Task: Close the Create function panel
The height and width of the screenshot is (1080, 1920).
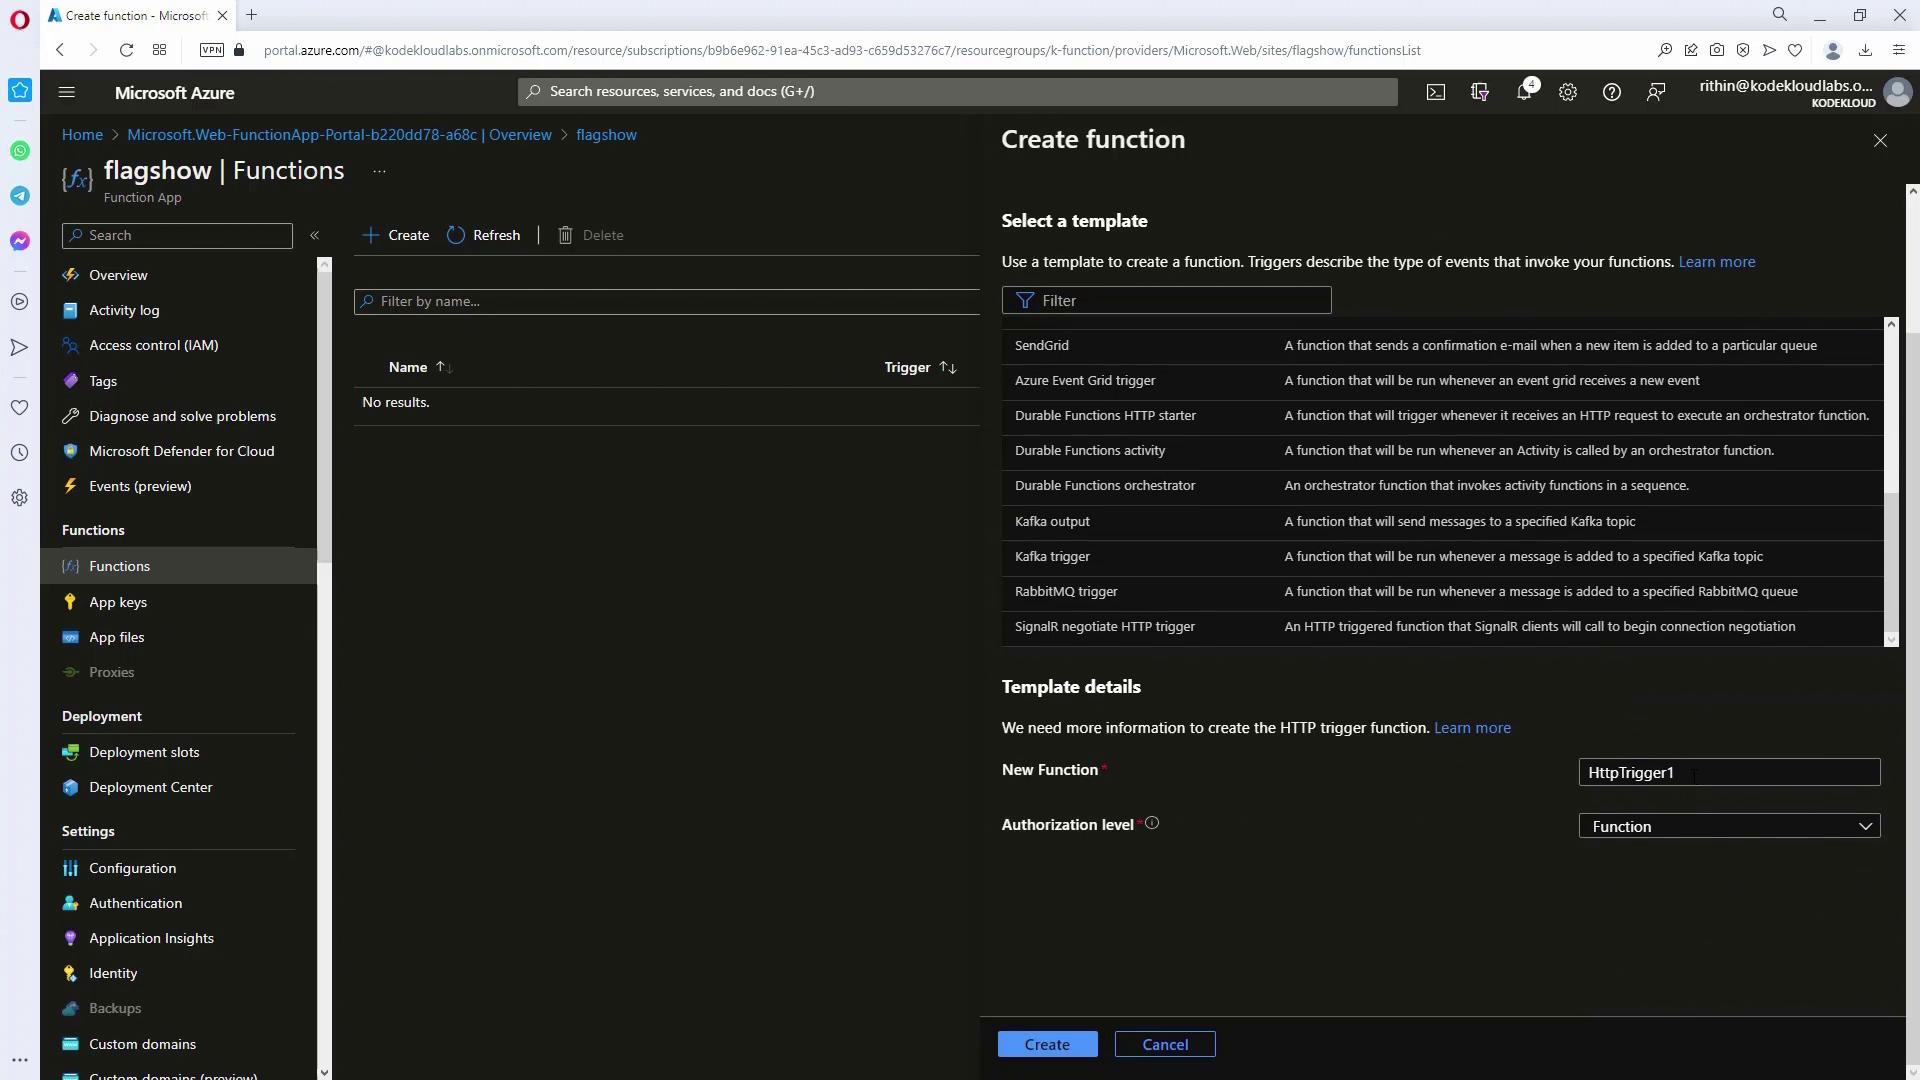Action: 1880,141
